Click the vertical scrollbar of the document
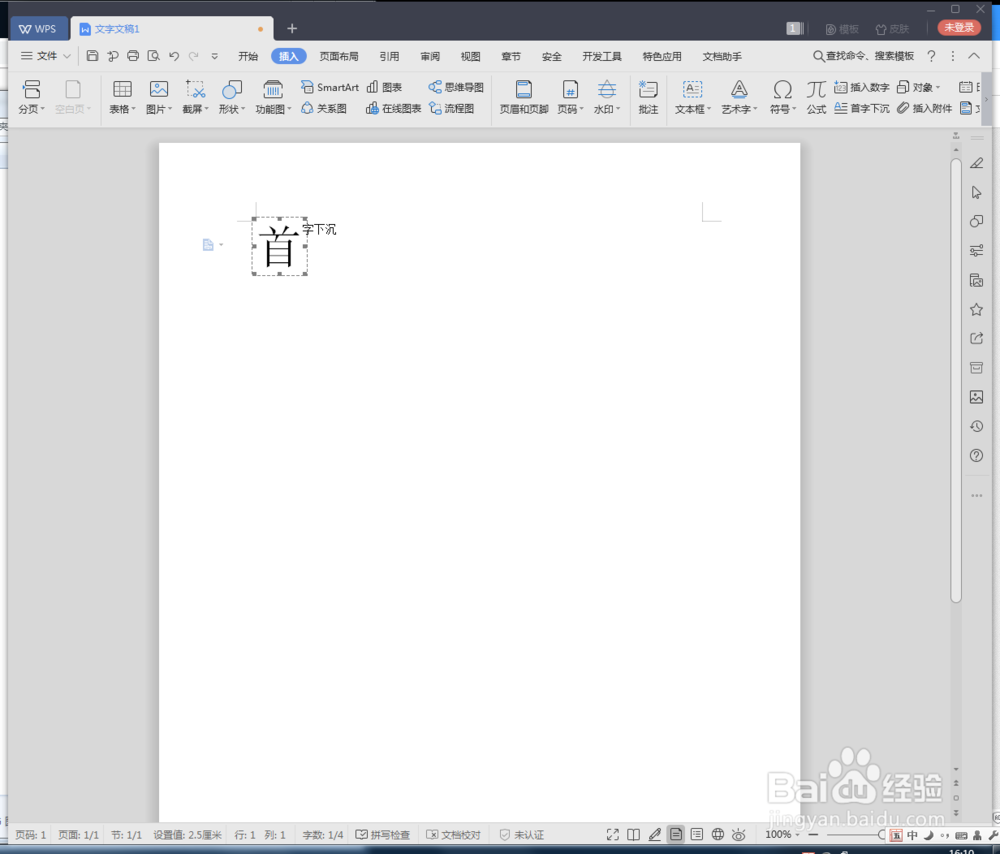Screen dimensions: 1000x854 click(955, 379)
